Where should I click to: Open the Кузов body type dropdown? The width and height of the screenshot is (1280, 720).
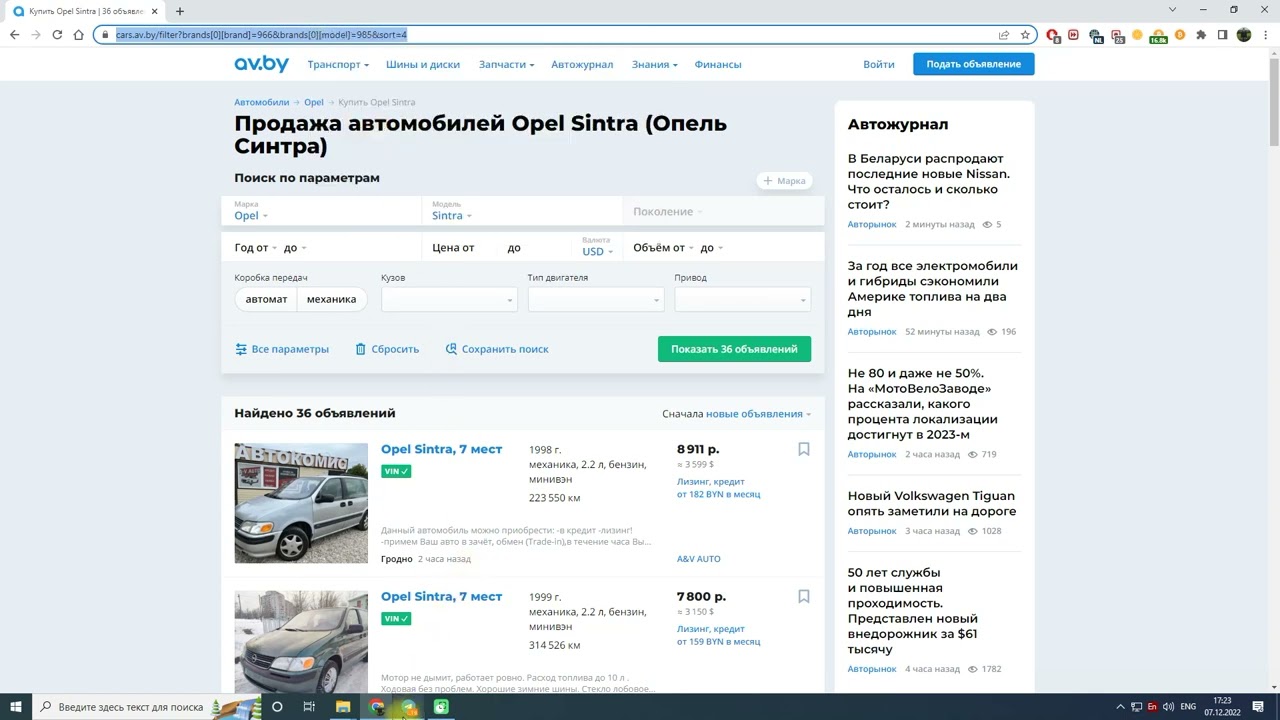(449, 299)
